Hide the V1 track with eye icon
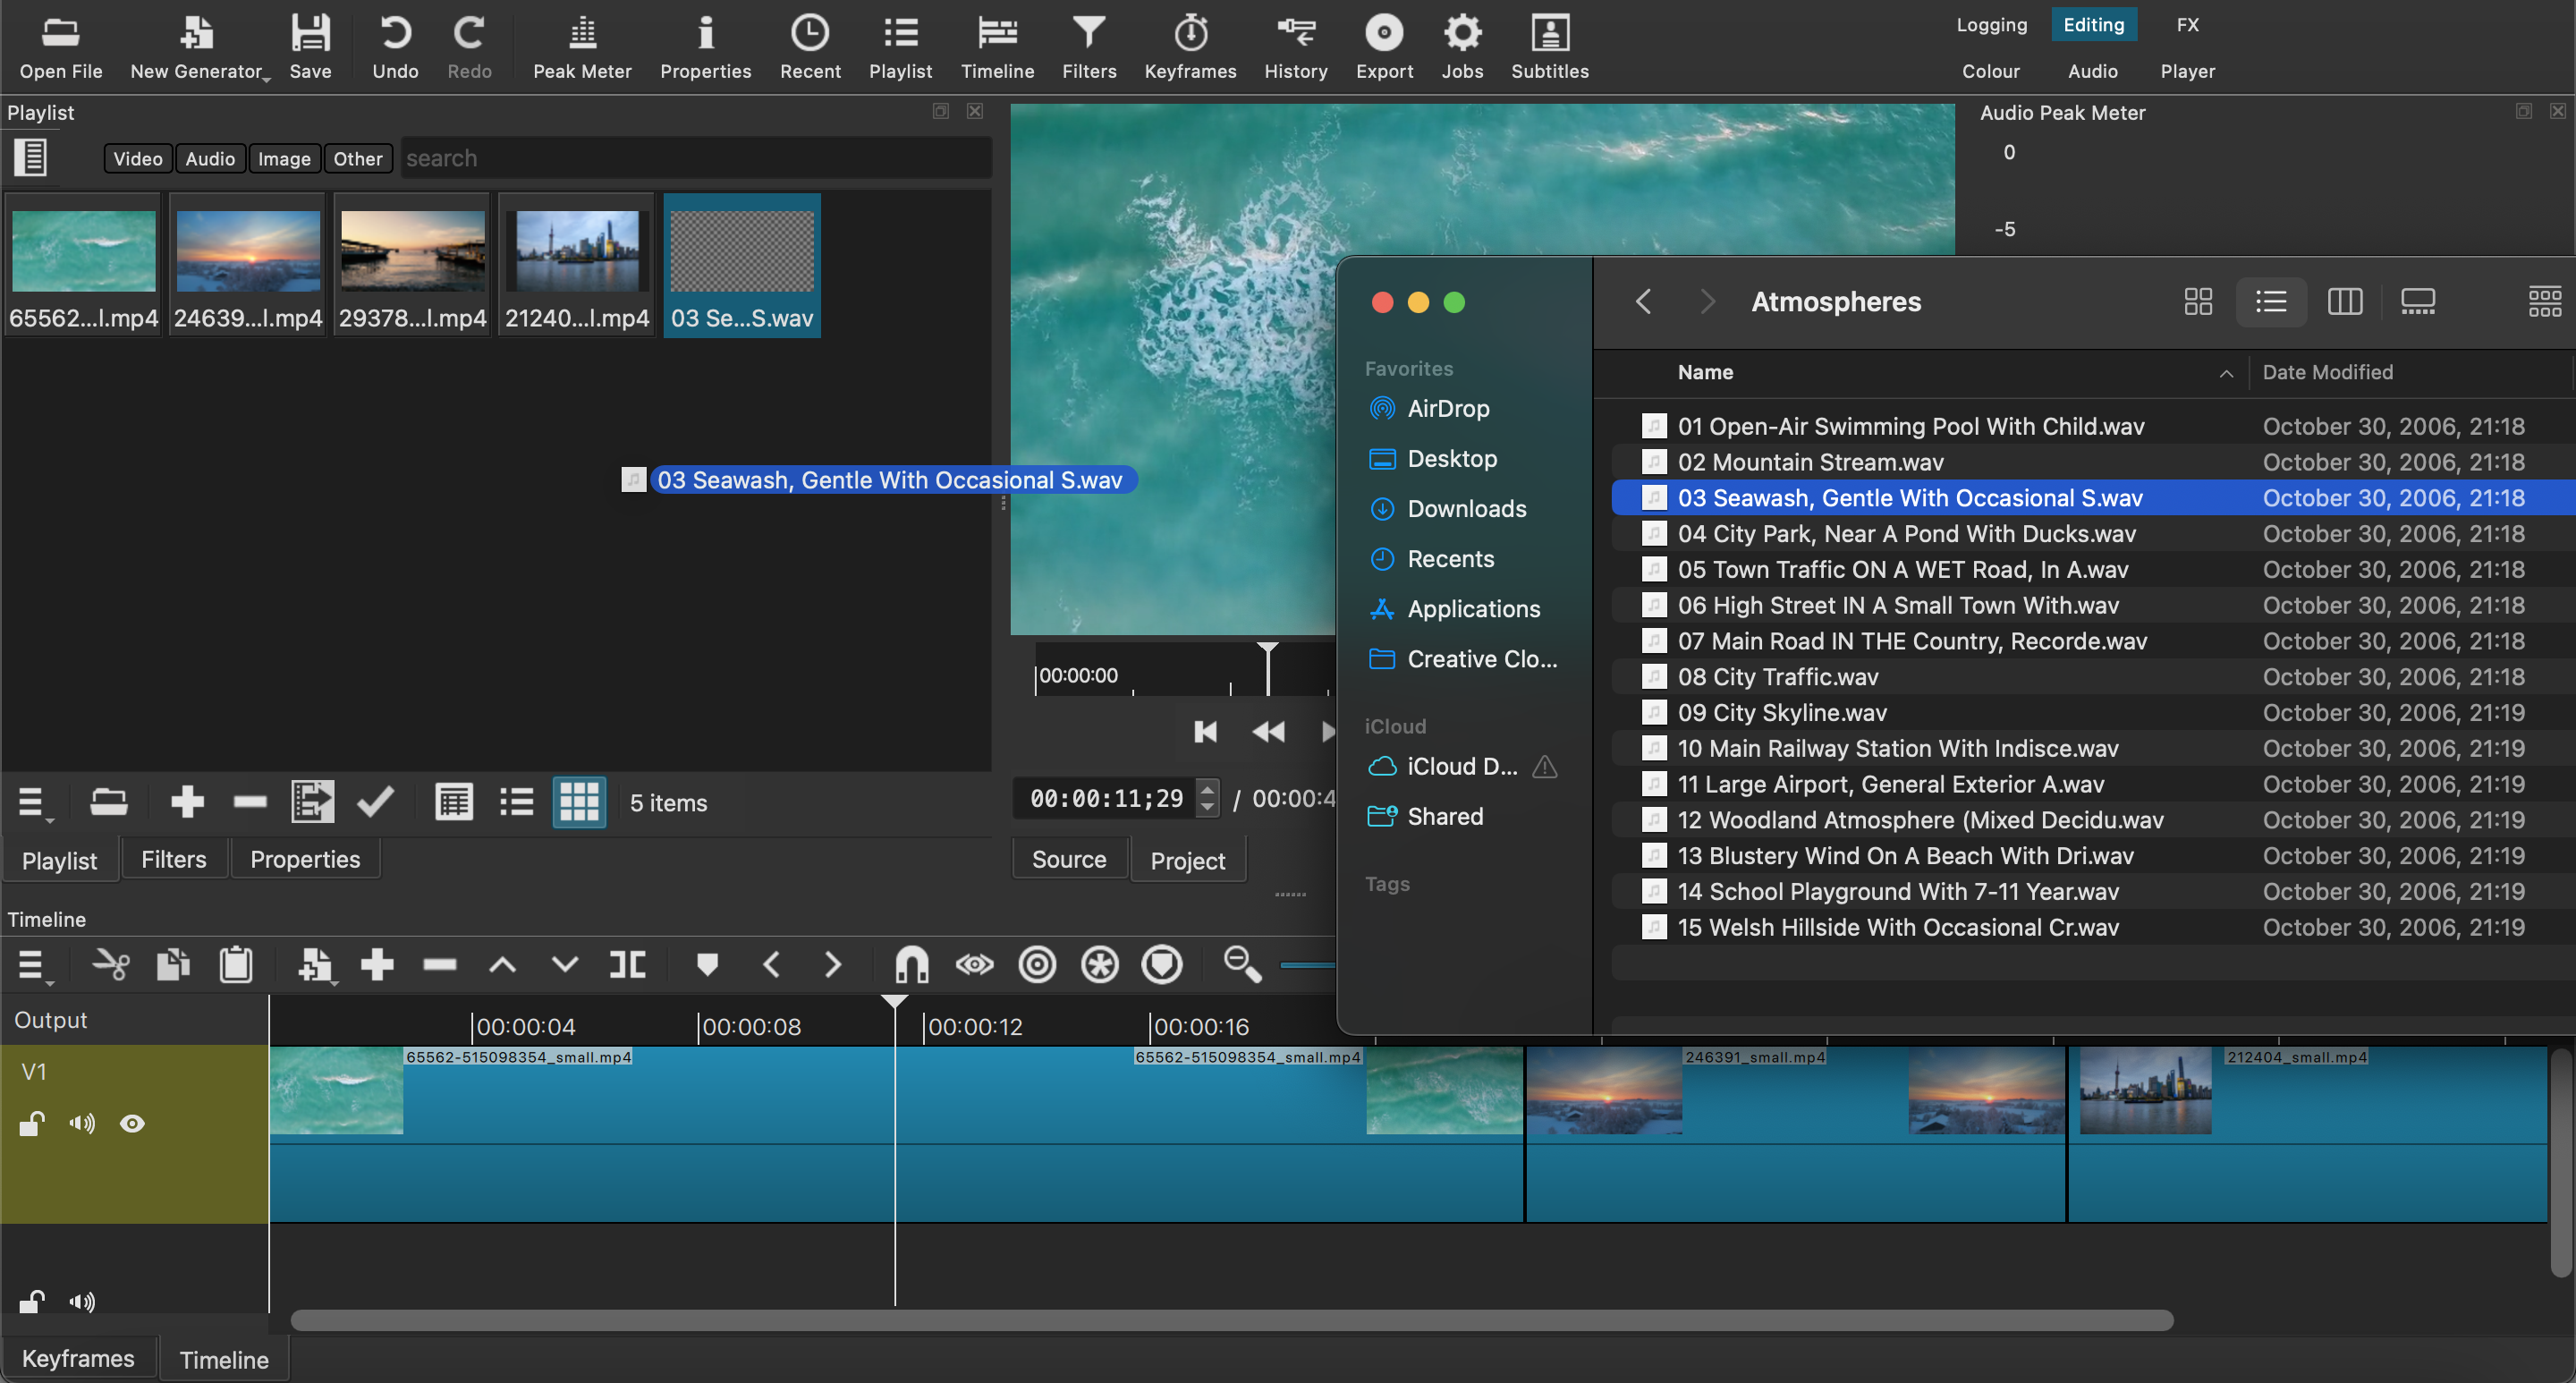 click(132, 1124)
